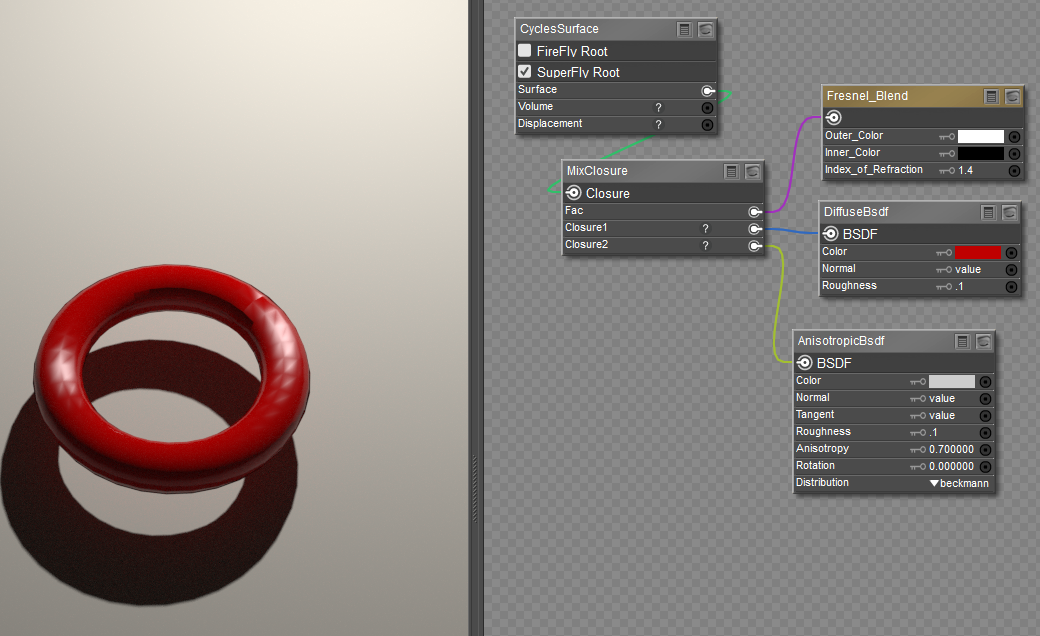Open the DiffuseBsdf red Color swatch
Viewport: 1040px width, 636px height.
[978, 253]
